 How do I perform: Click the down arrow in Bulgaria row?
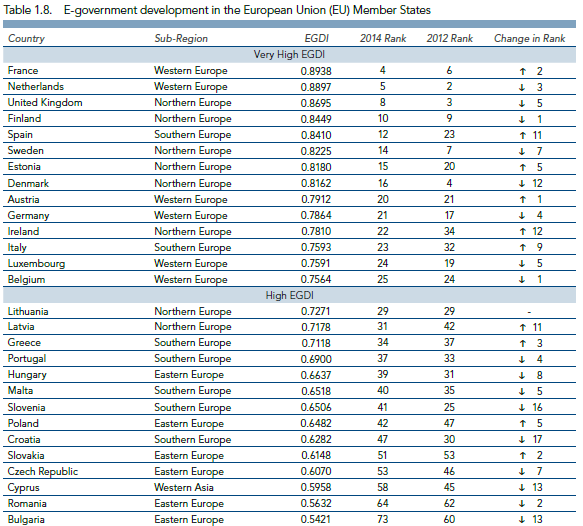pos(522,520)
